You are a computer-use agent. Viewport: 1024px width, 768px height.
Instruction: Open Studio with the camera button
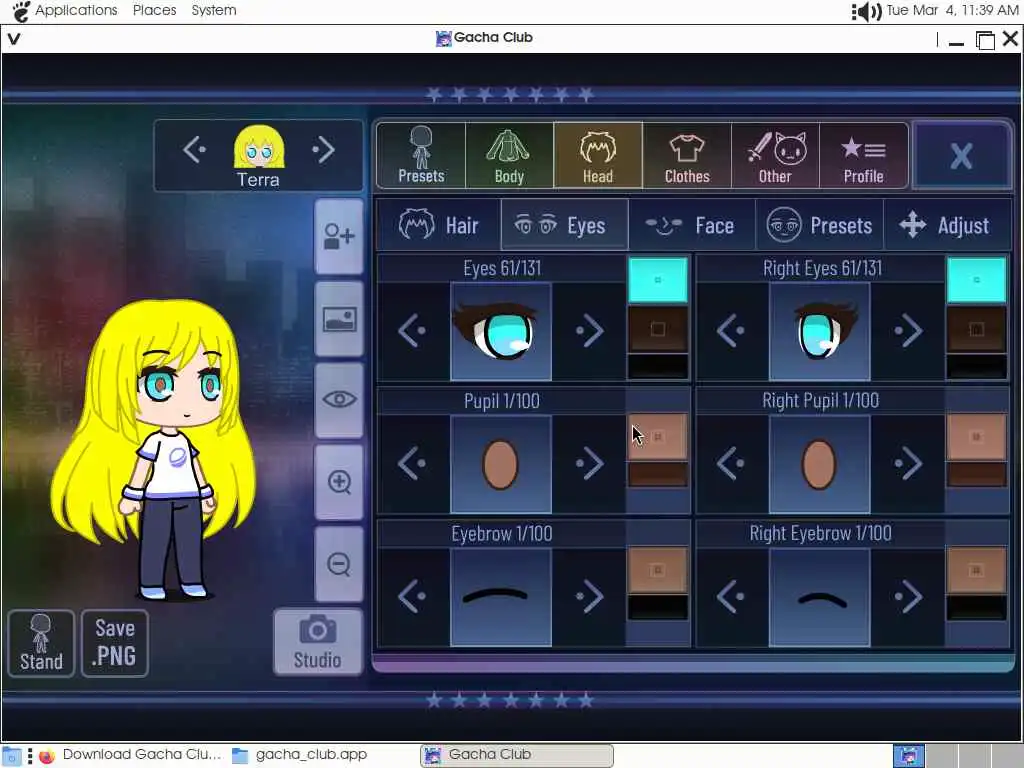point(317,642)
